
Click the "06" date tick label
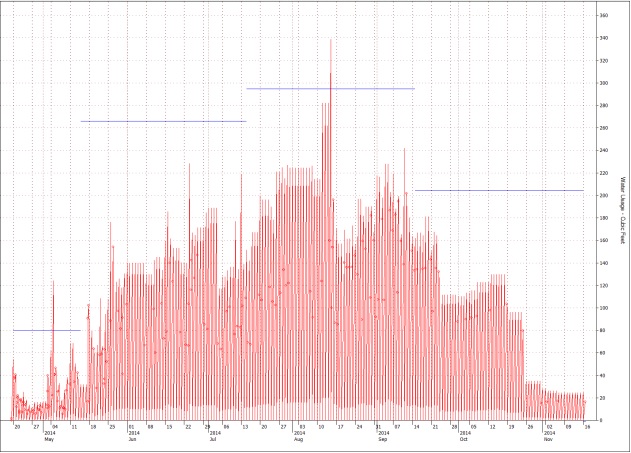226,427
